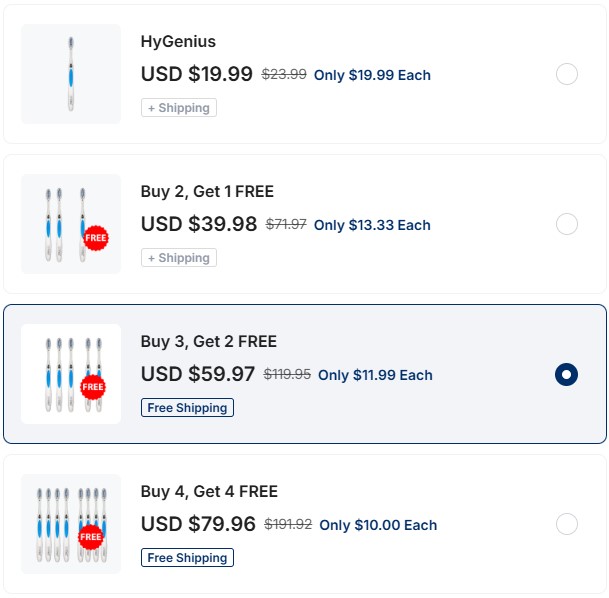Screen dimensions: 609x598
Task: Click the Only $10.00 Each text
Action: [x=378, y=525]
